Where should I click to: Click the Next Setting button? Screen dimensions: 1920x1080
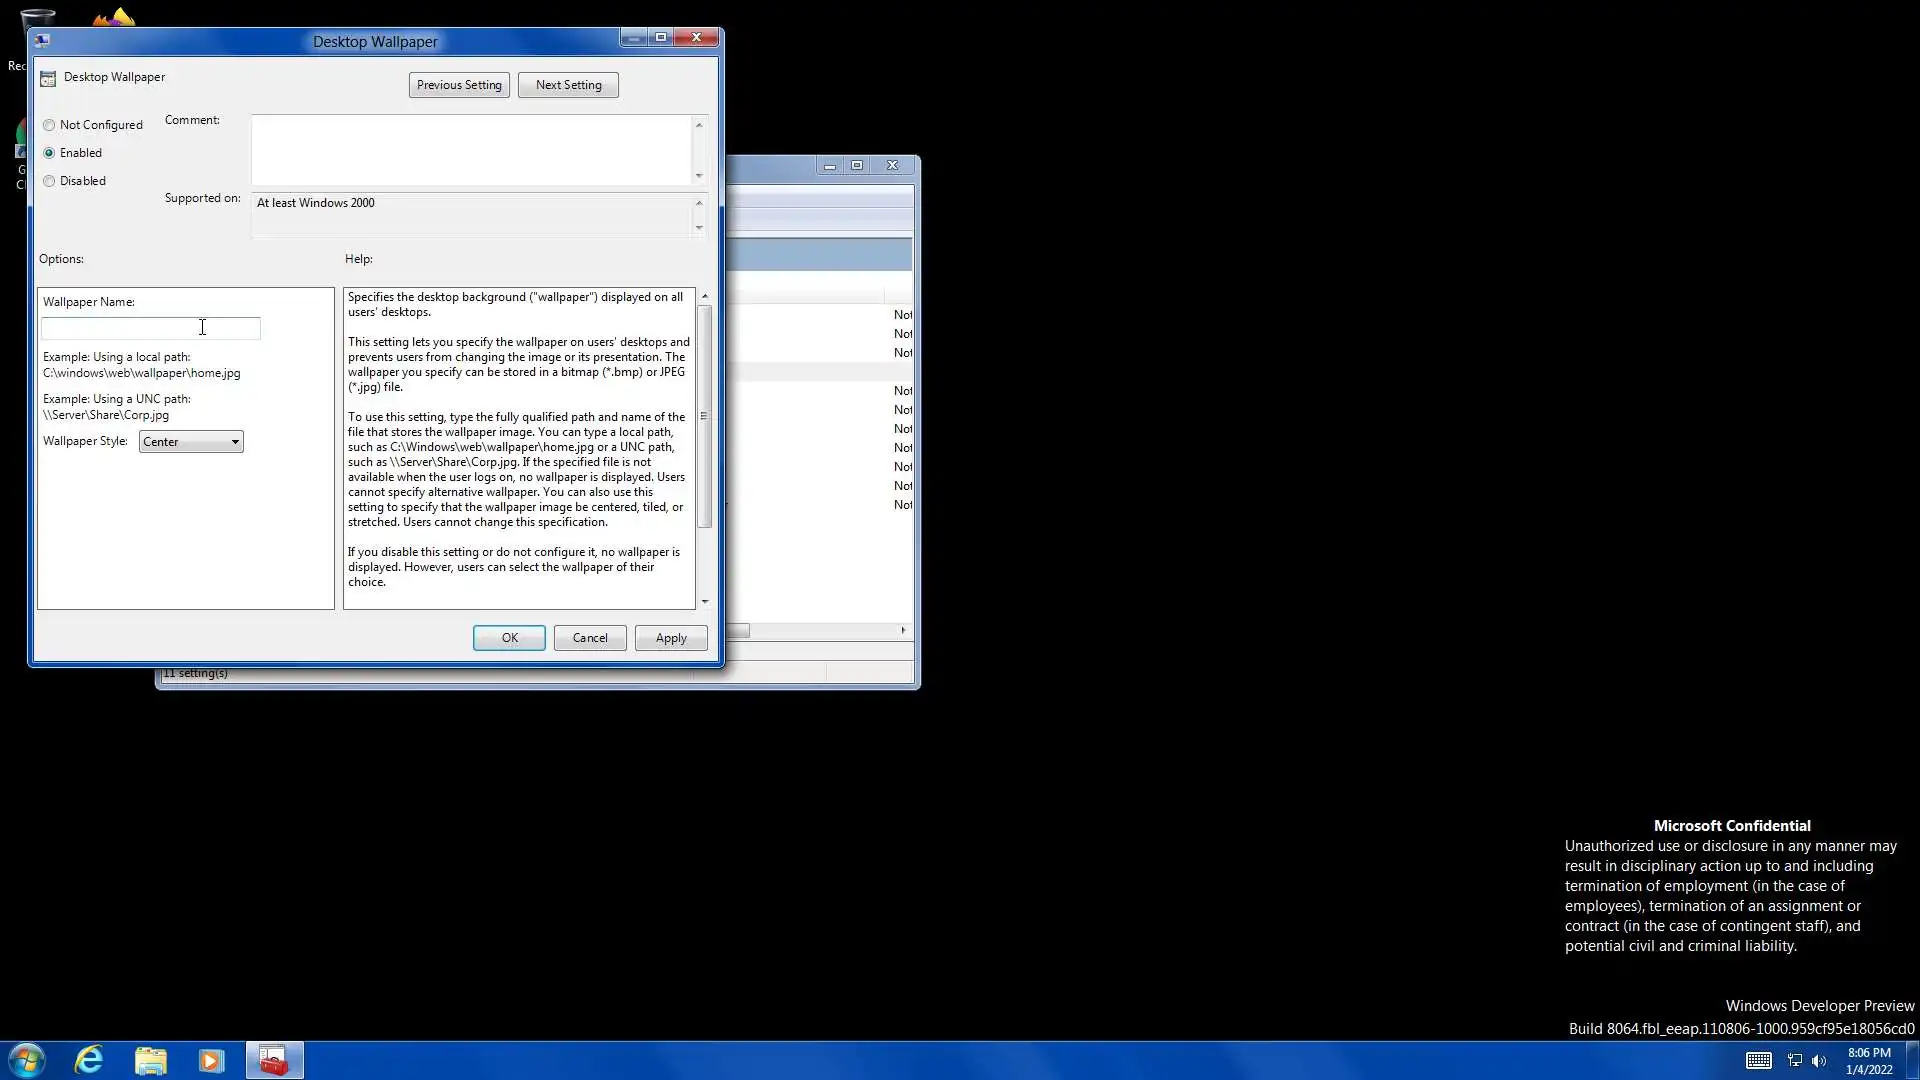(x=568, y=85)
